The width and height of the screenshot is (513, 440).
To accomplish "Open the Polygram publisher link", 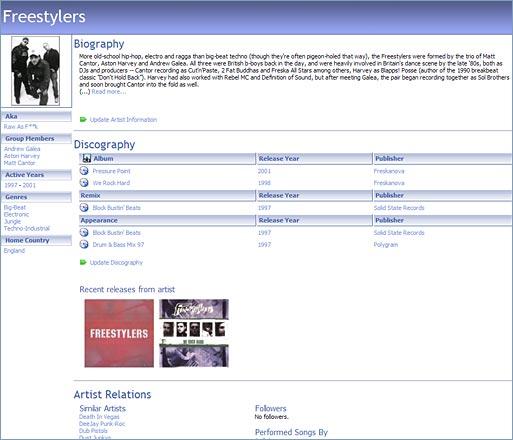I will click(386, 245).
